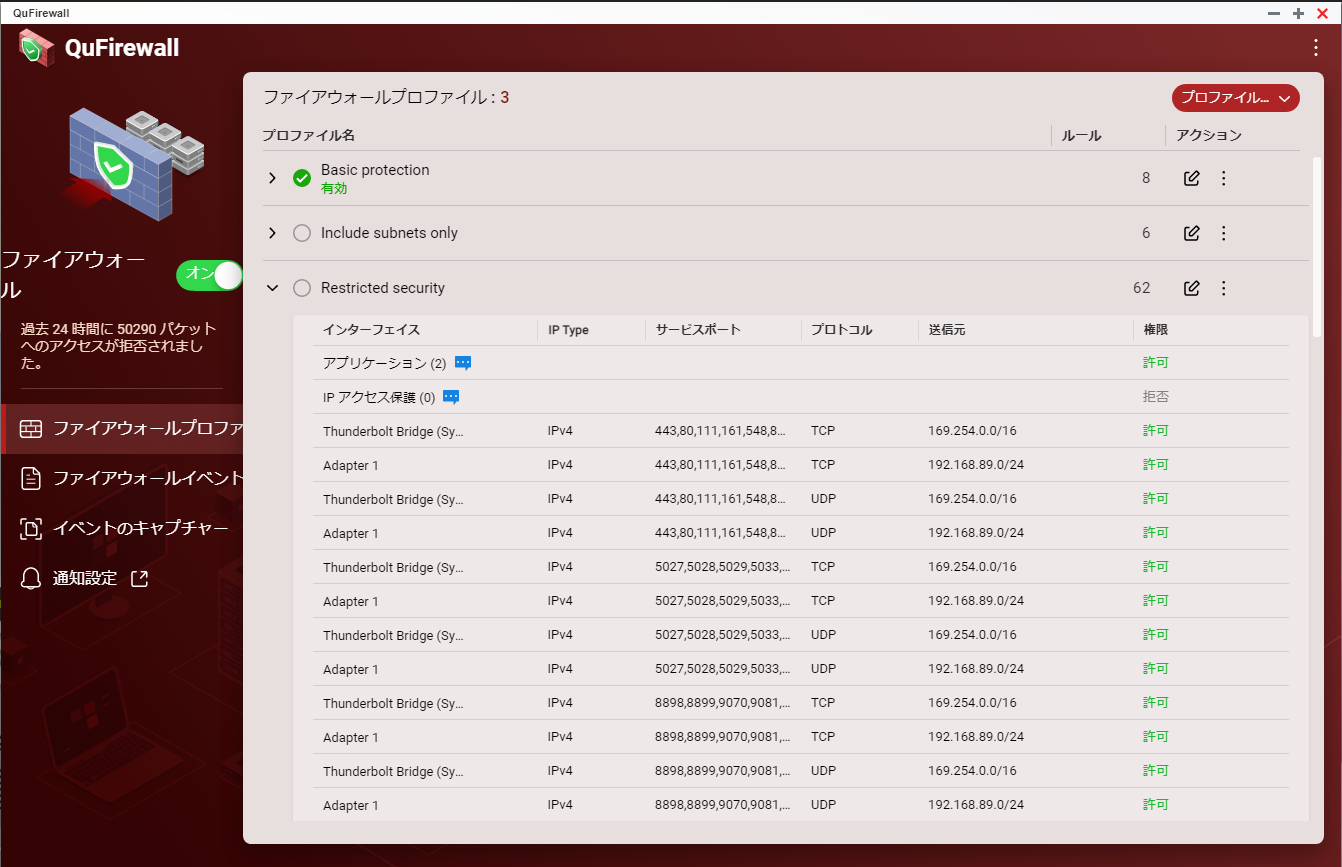
Task: Open the プロファイル dropdown button
Action: [x=1235, y=98]
